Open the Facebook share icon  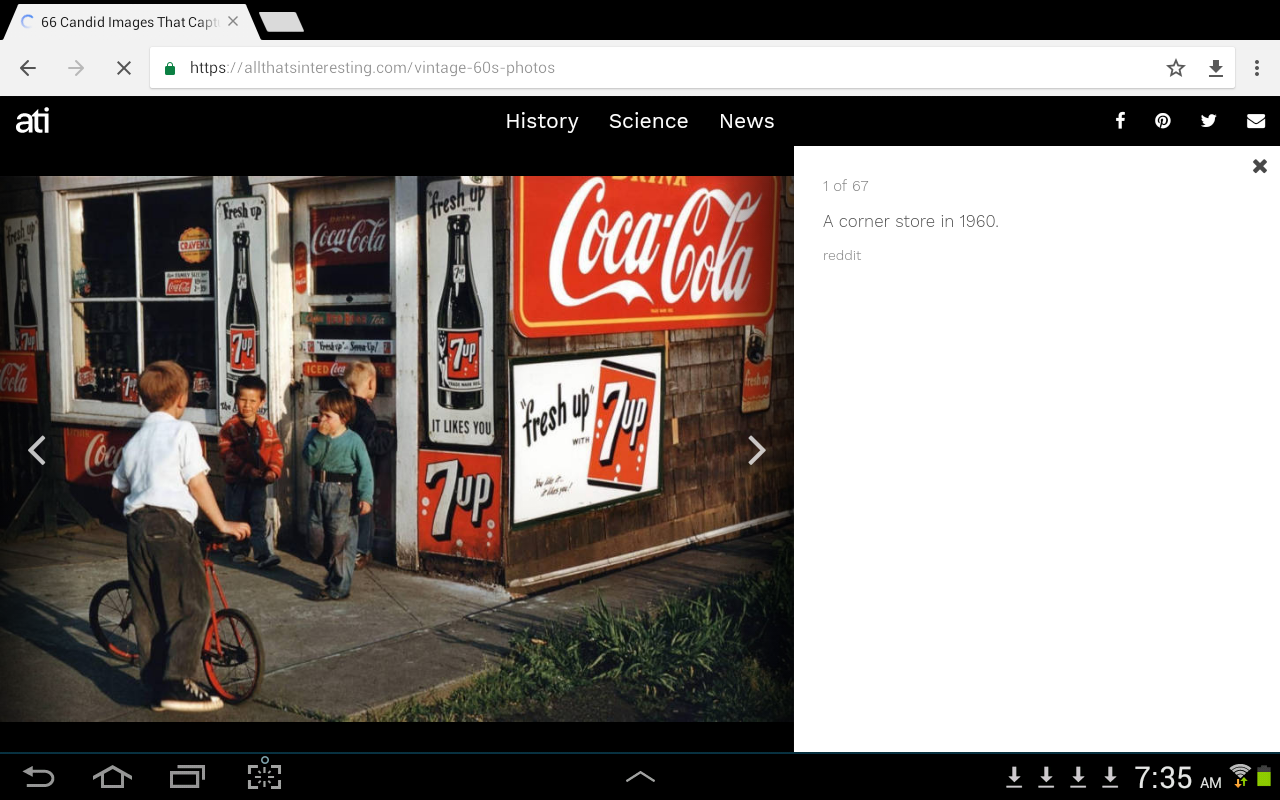[x=1120, y=121]
